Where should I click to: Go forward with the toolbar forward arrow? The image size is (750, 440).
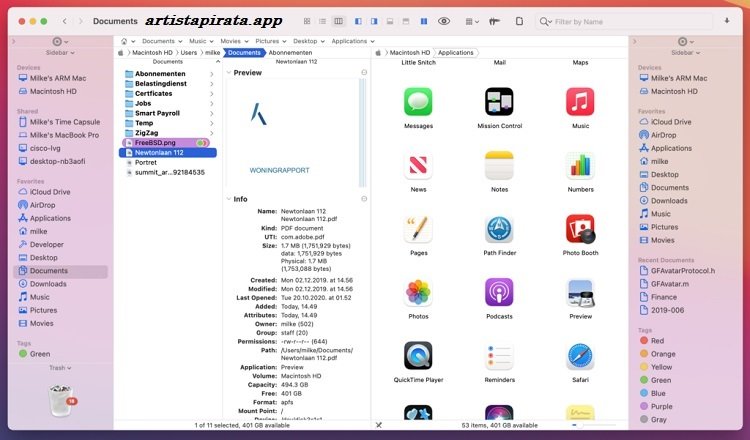[80, 21]
